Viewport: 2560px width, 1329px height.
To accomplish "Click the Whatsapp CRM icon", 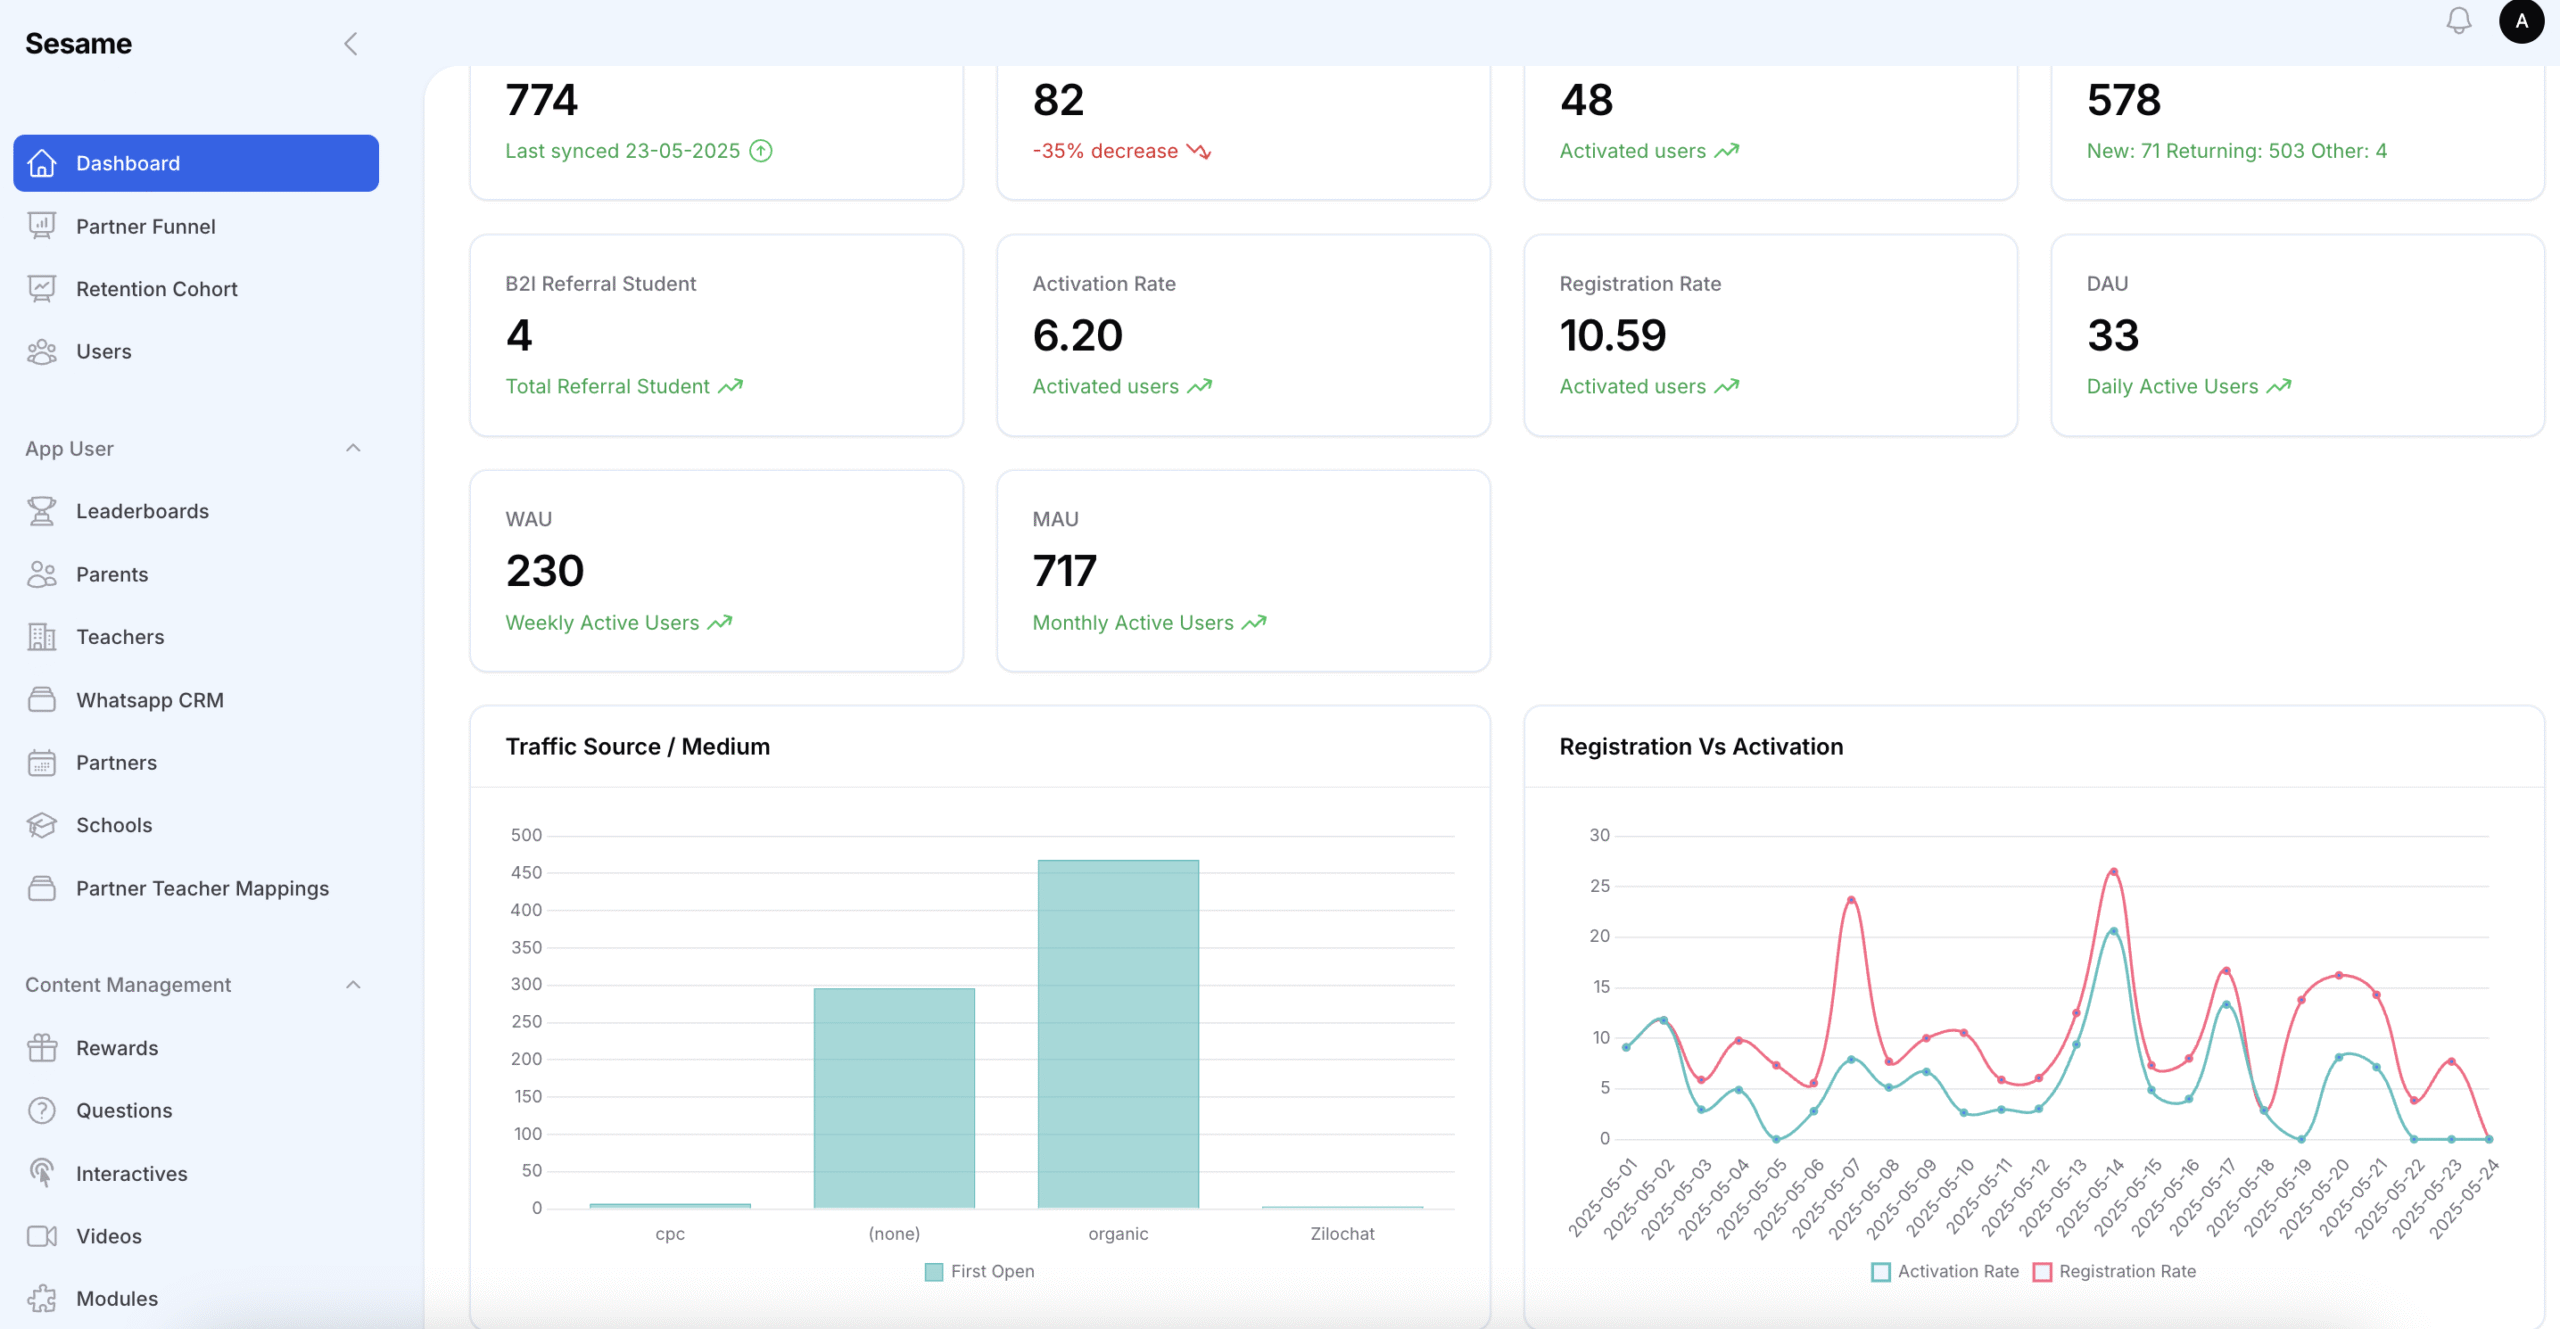I will [42, 700].
